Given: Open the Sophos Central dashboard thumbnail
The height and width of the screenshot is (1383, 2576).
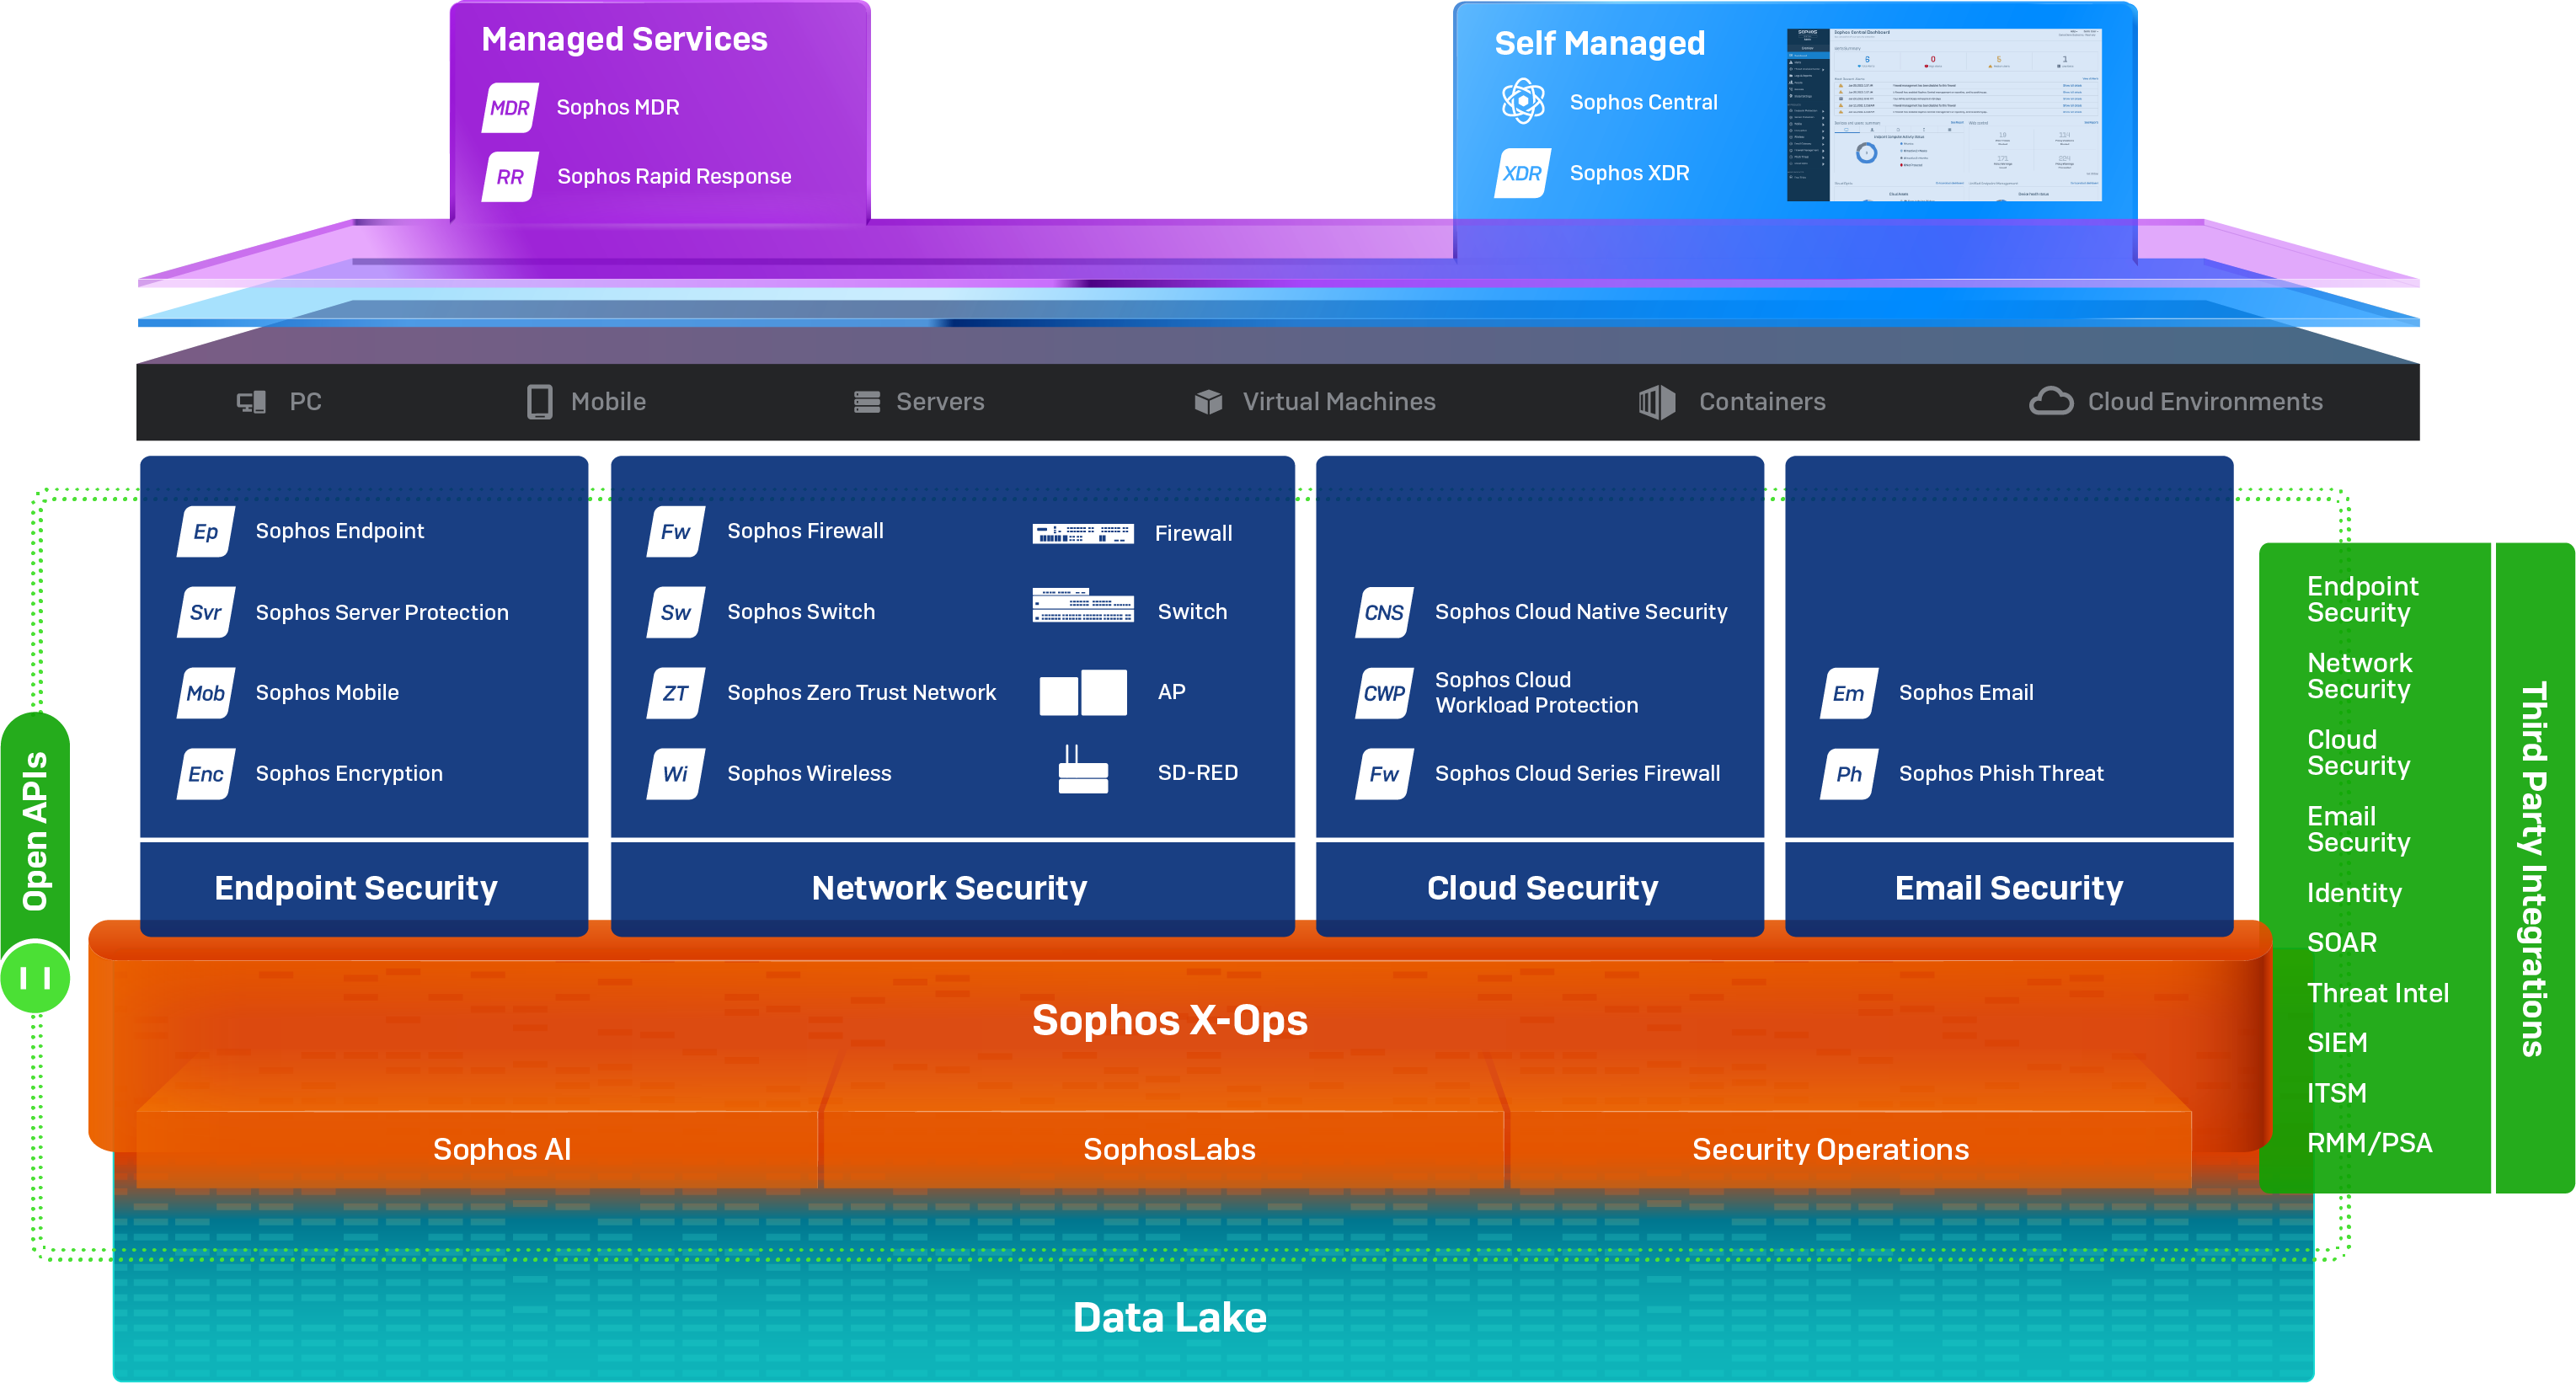Looking at the screenshot, I should click(1943, 115).
